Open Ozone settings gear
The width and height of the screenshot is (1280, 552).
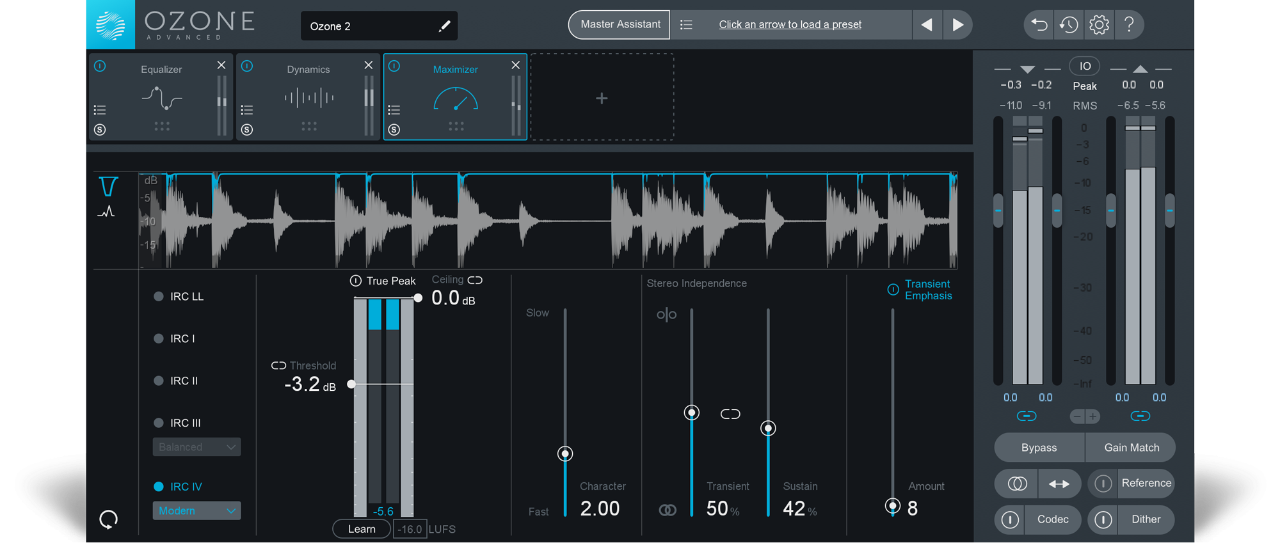tap(1099, 25)
